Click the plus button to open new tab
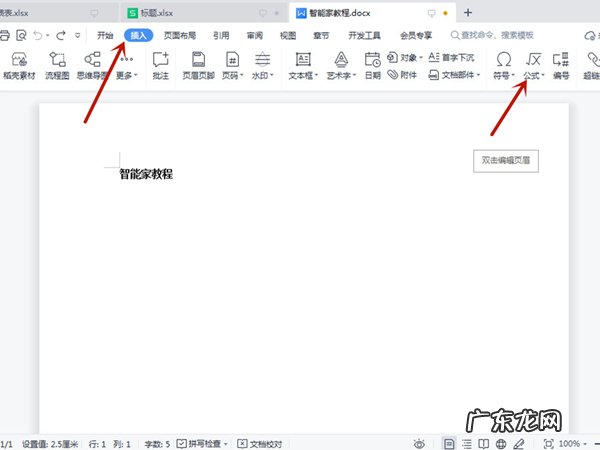 468,13
